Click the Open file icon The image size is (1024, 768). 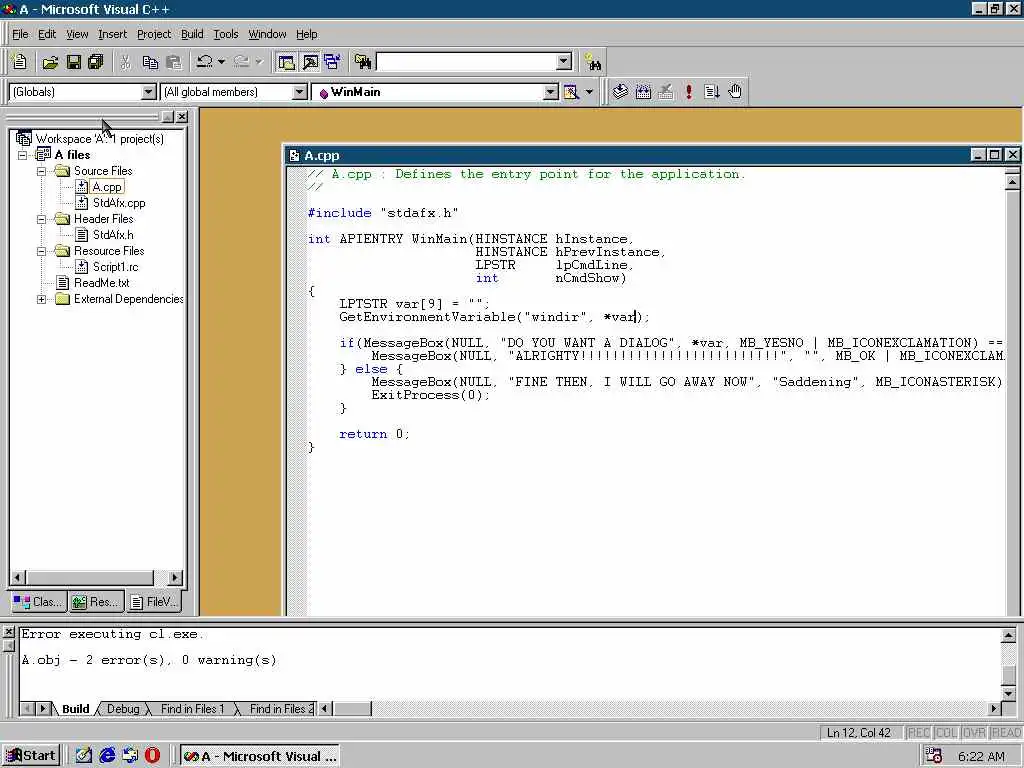coord(50,62)
